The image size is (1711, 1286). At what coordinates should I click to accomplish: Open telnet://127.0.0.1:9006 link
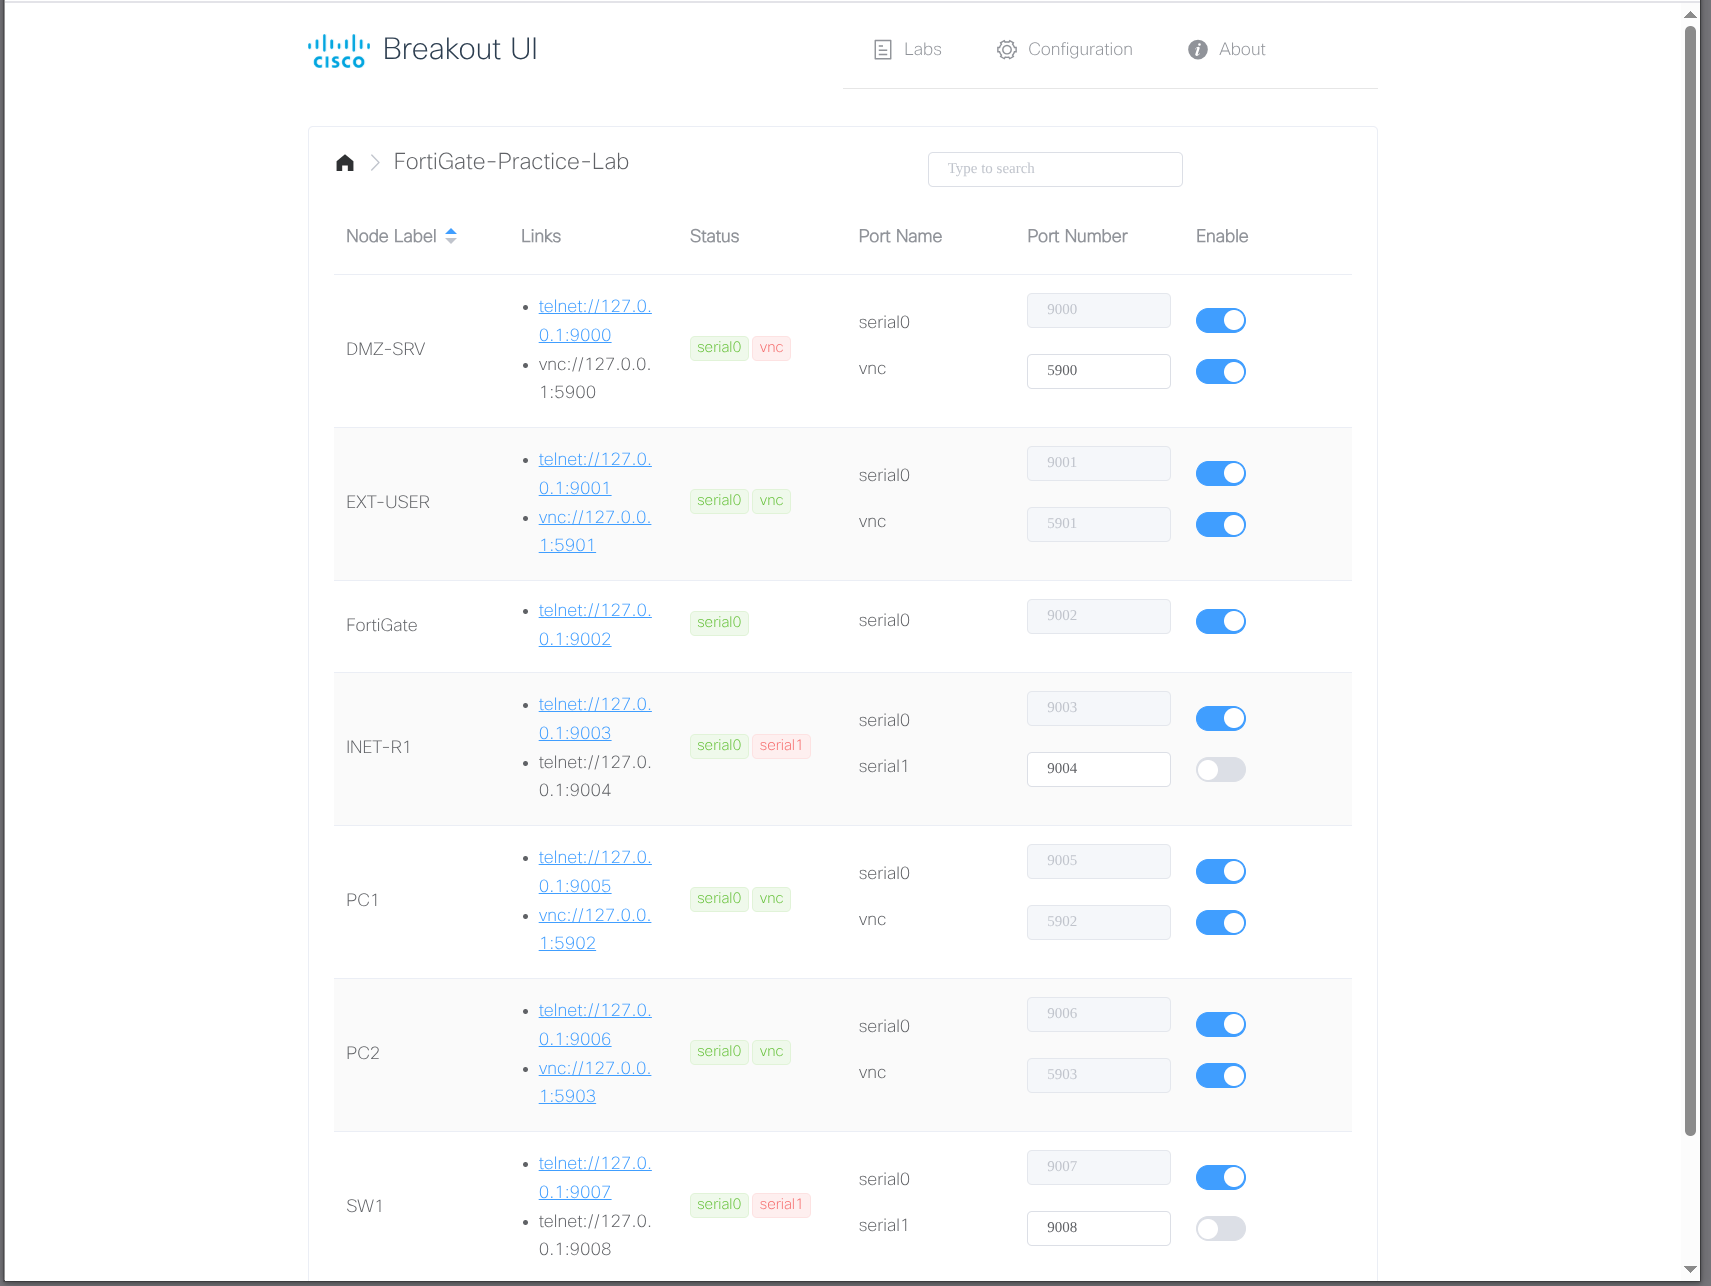[595, 1025]
